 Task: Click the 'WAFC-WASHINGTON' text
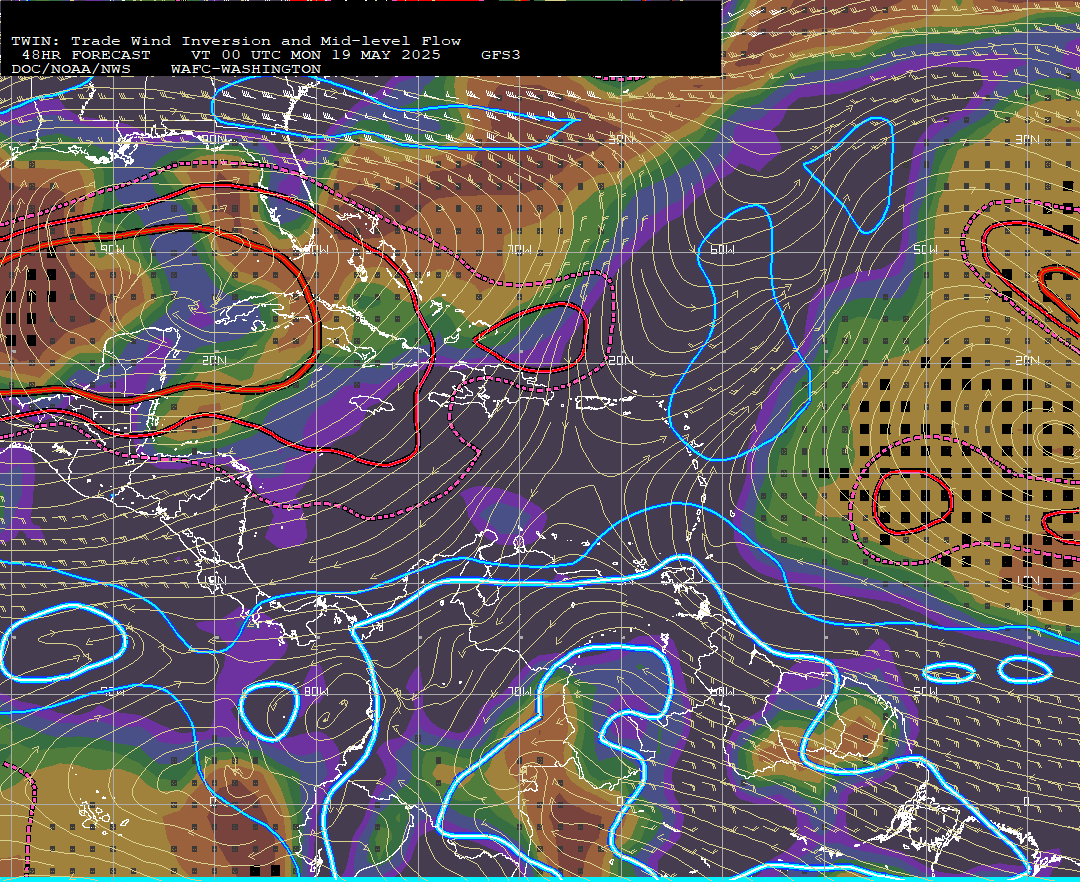coord(246,70)
